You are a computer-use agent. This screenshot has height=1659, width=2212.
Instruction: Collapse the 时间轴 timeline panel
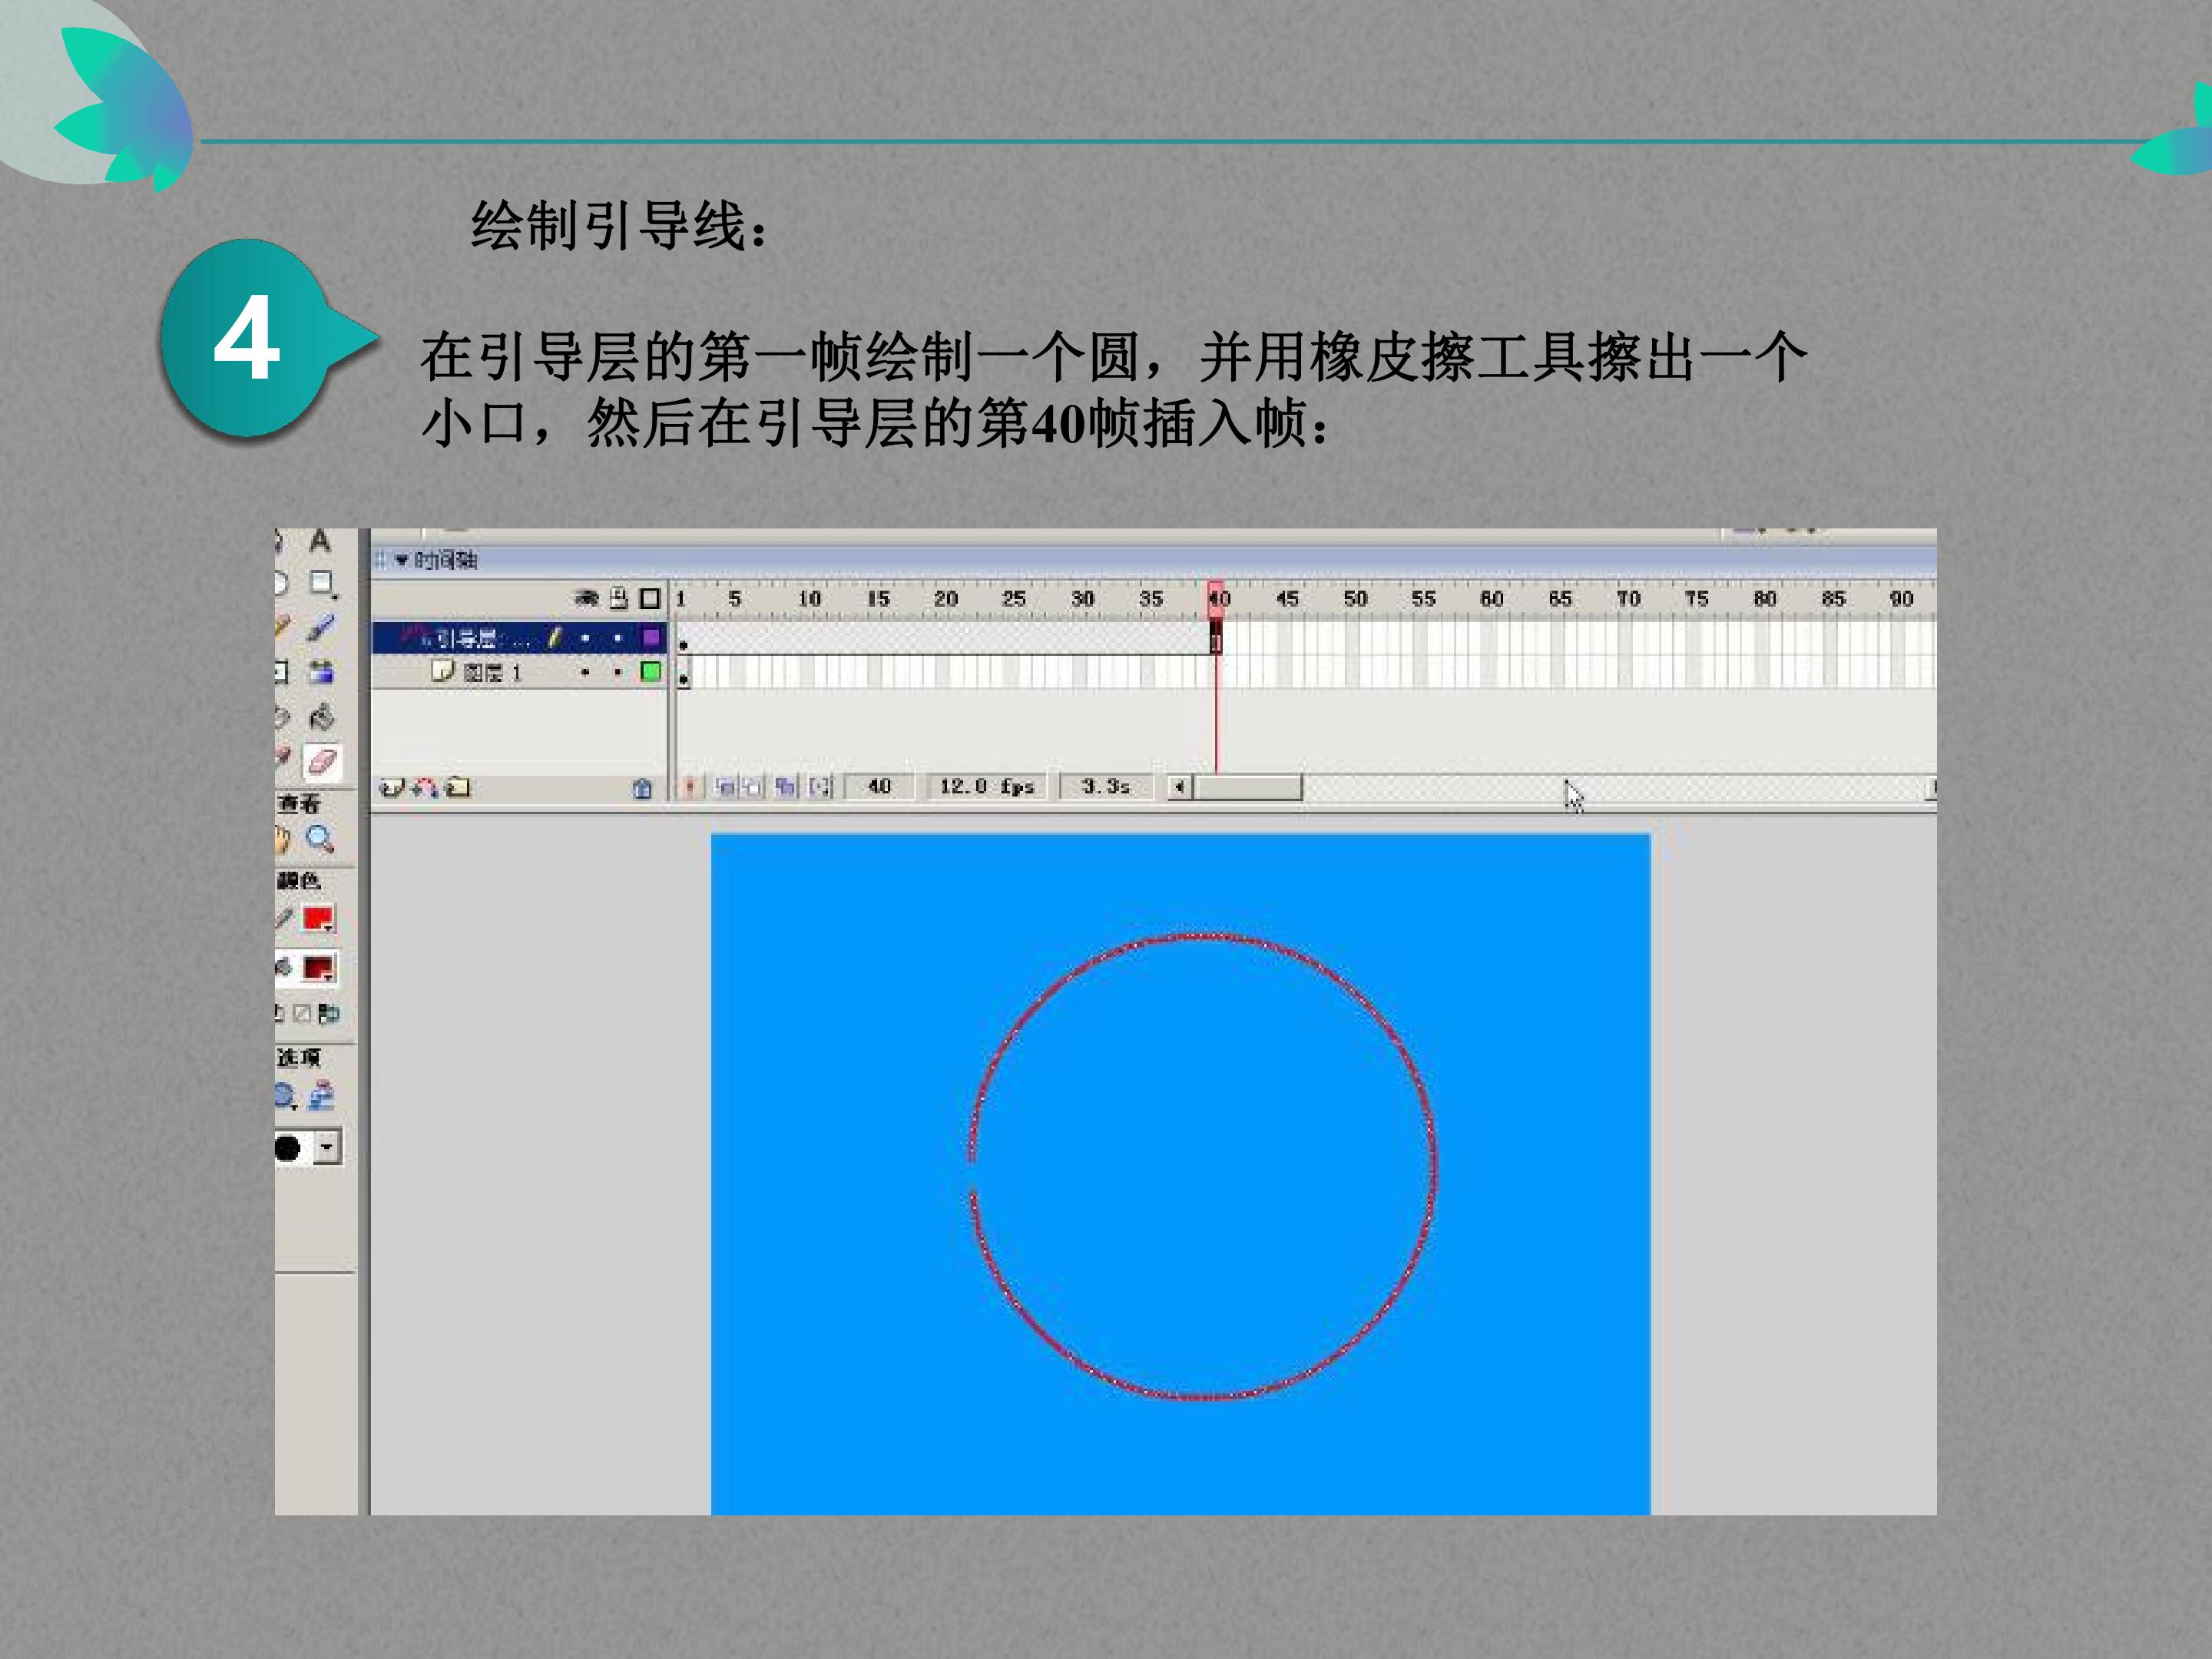click(x=402, y=560)
